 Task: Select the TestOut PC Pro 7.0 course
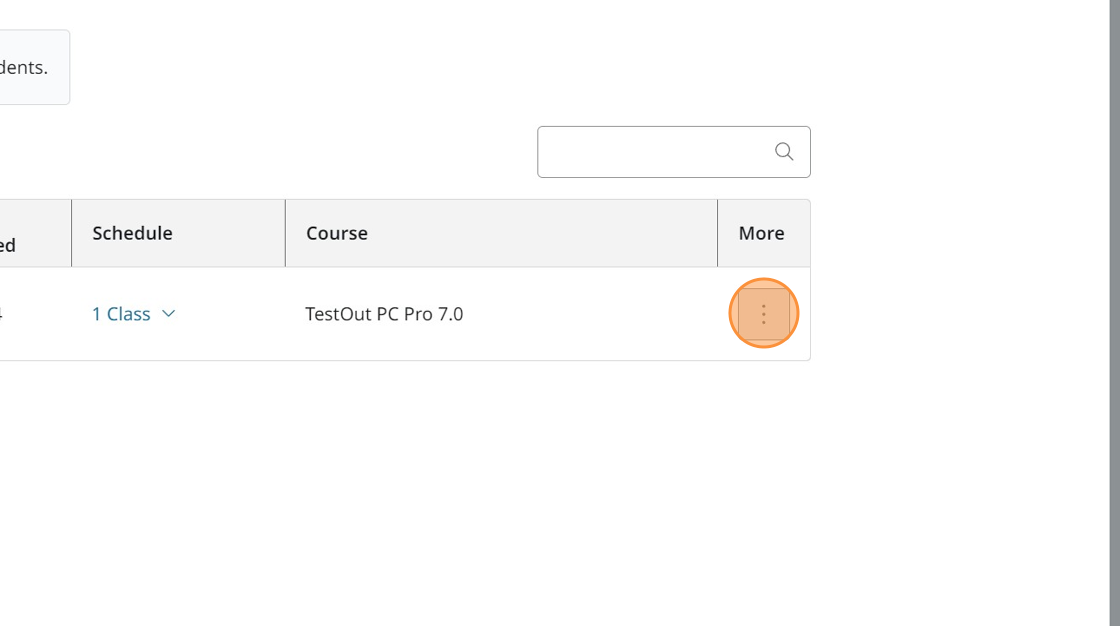pos(384,313)
